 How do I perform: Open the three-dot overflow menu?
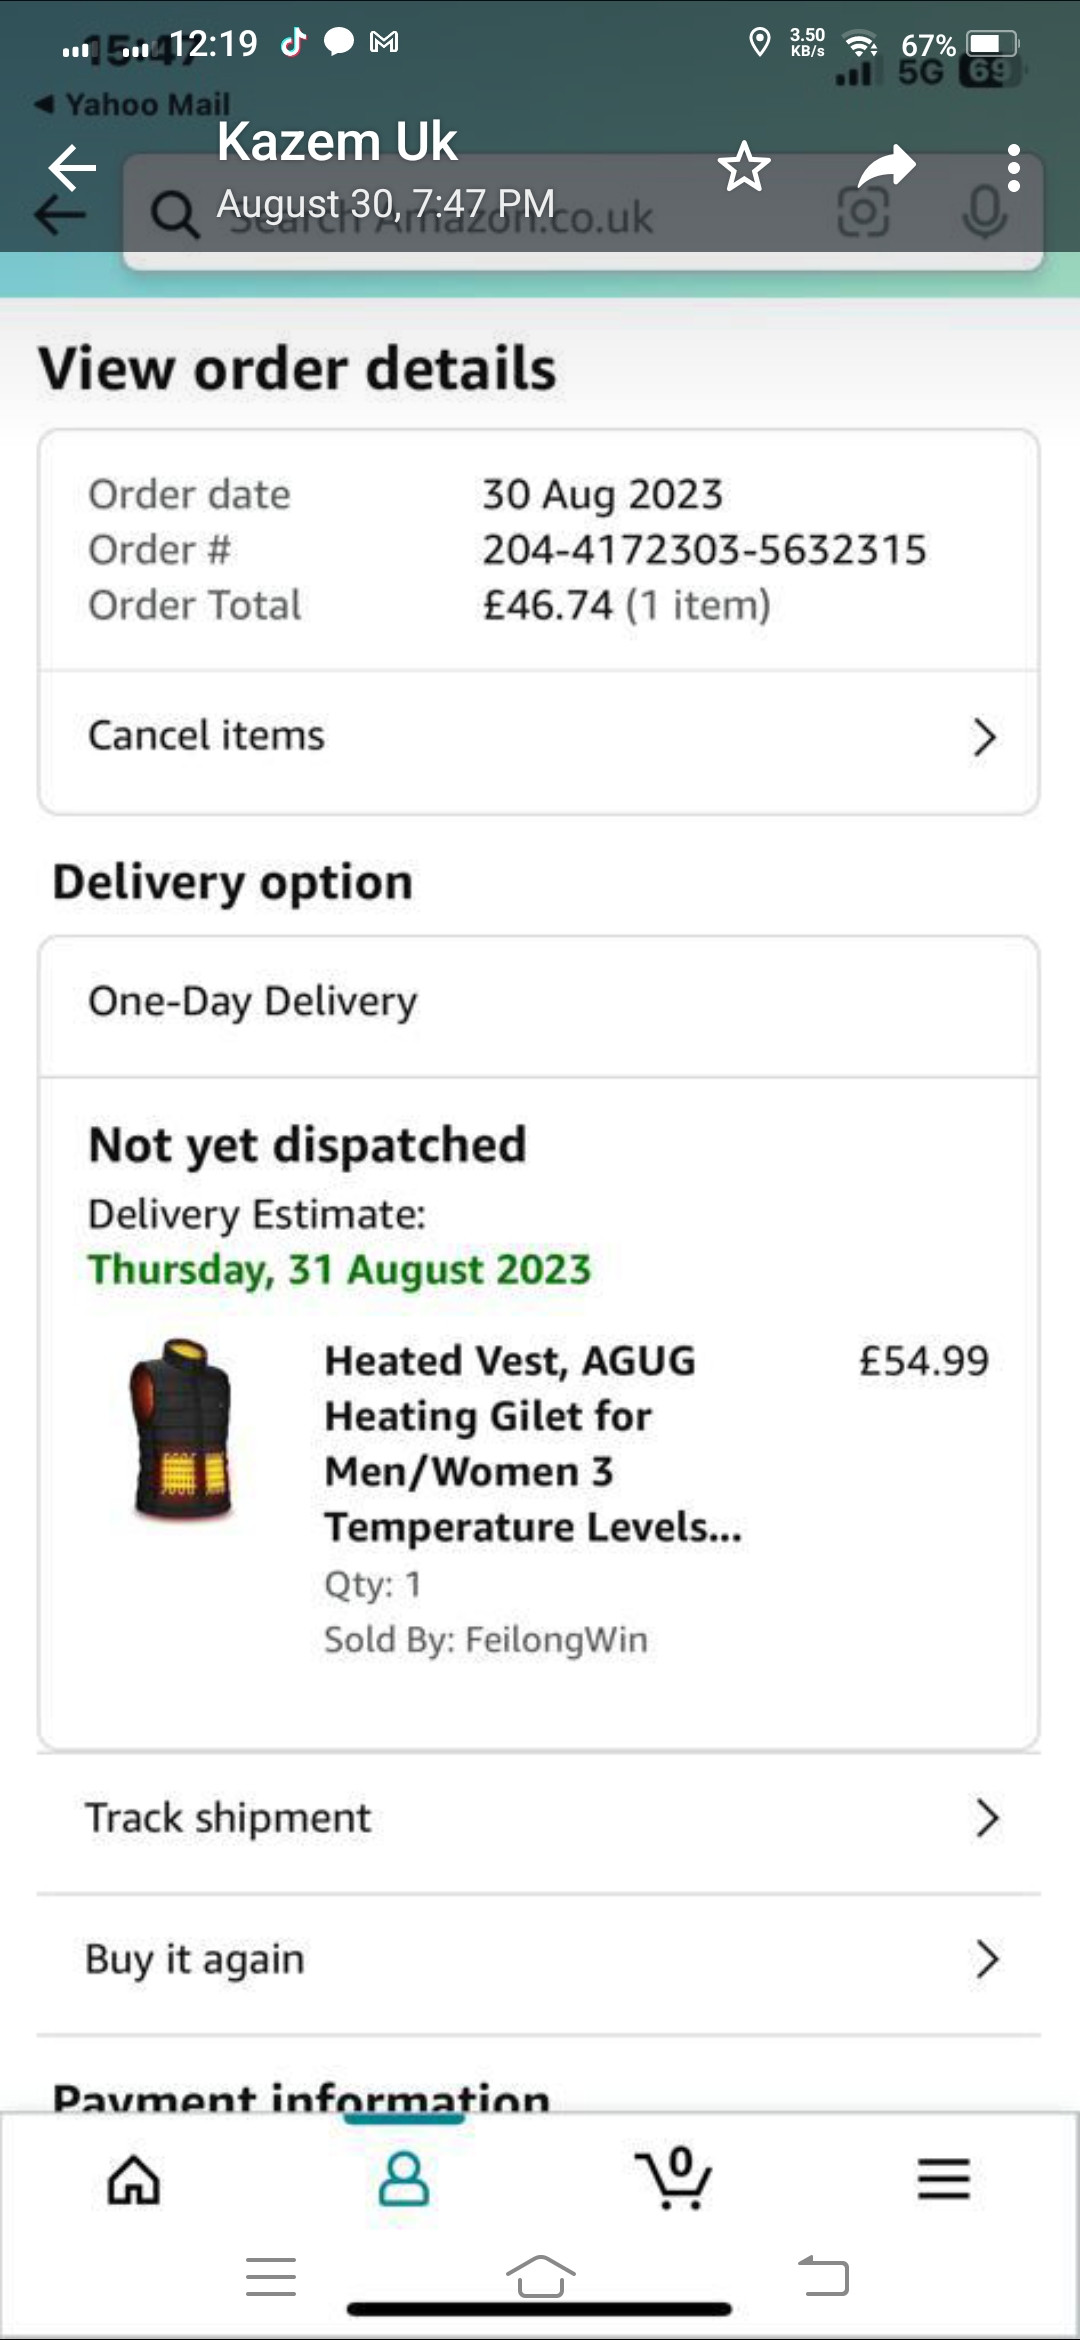1013,167
